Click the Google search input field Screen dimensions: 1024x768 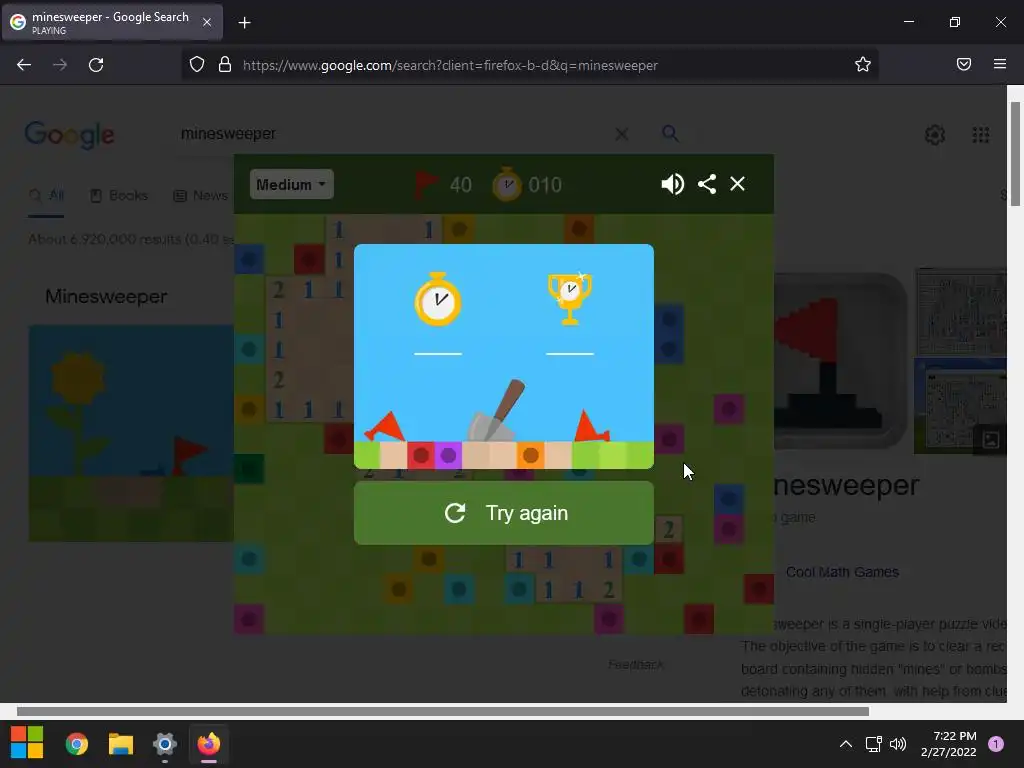392,134
